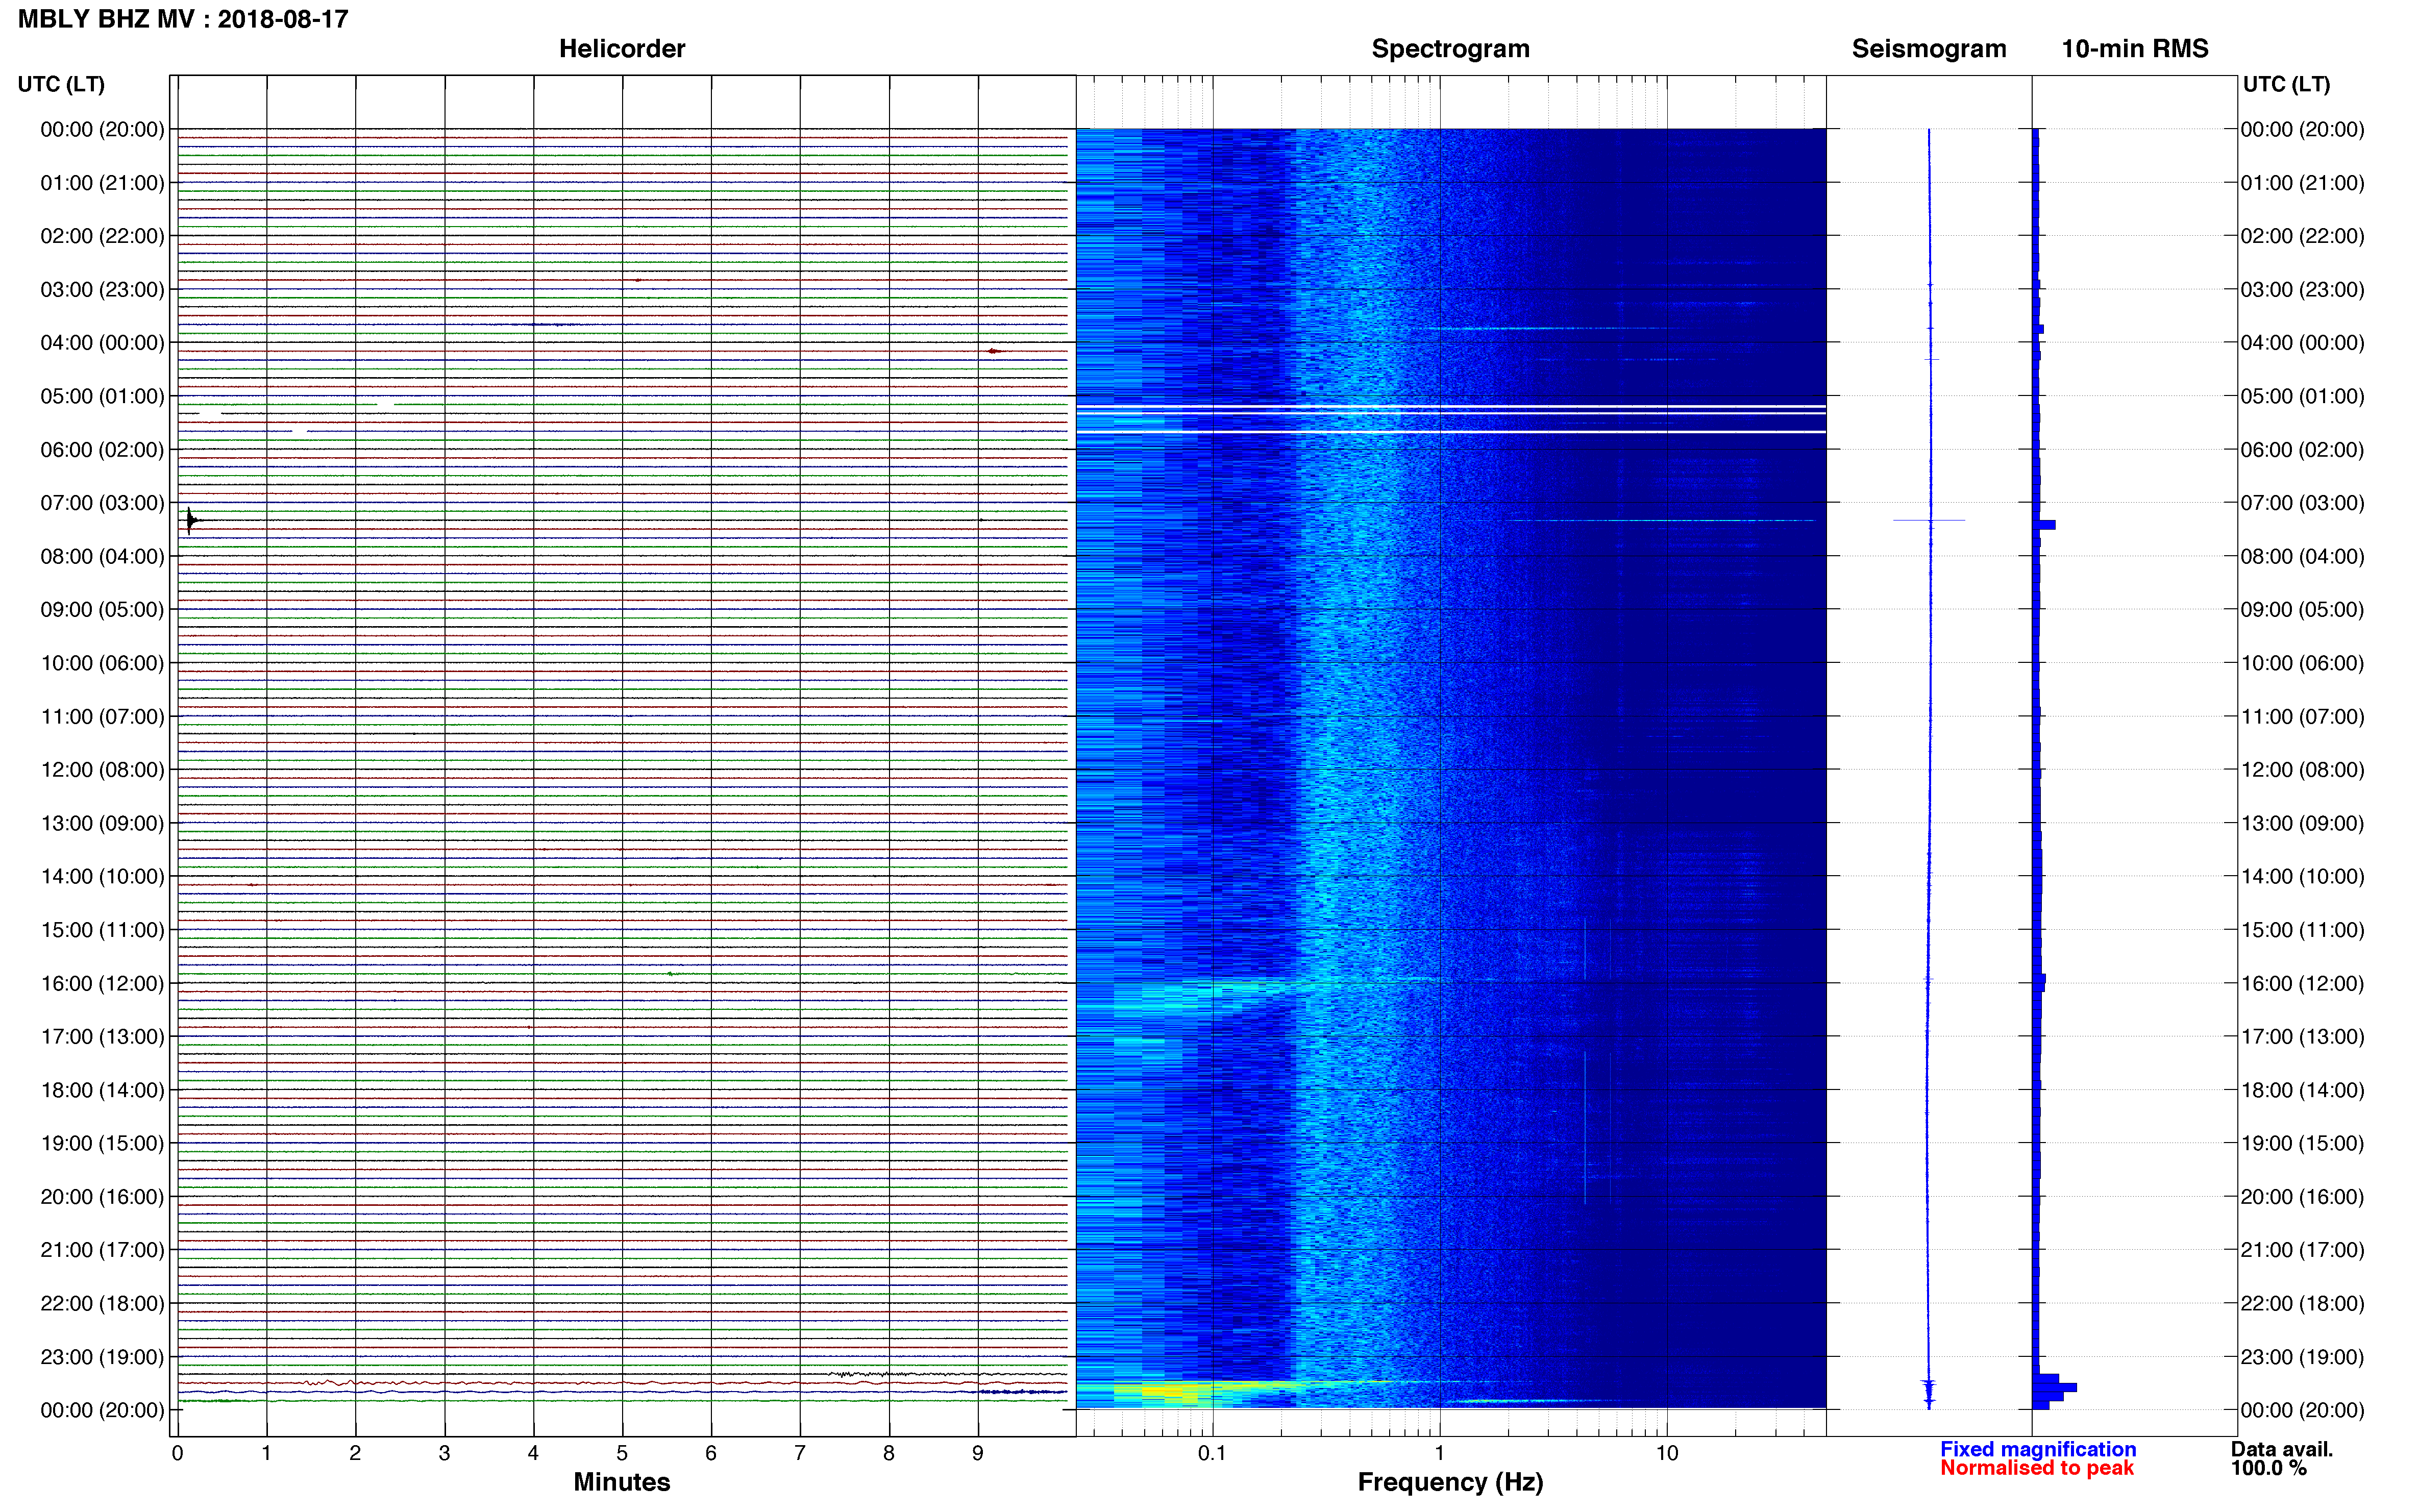Click the 1 Hz frequency tick label

point(1440,1453)
